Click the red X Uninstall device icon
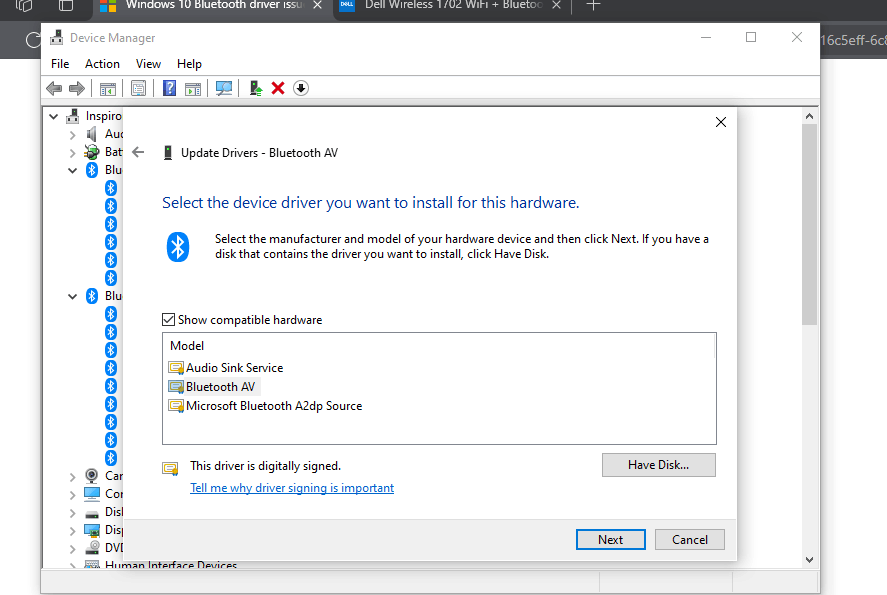 pyautogui.click(x=278, y=88)
